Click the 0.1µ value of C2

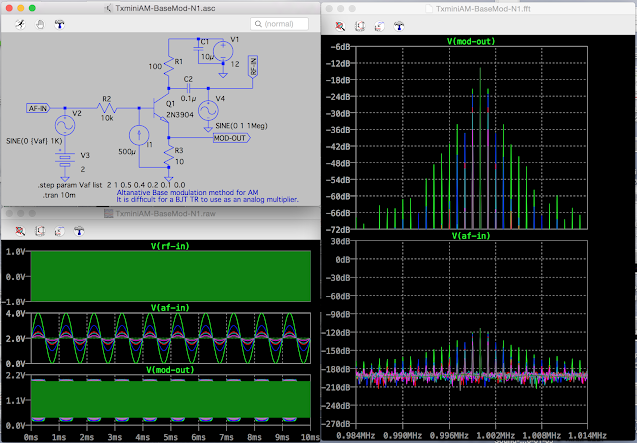(x=188, y=99)
